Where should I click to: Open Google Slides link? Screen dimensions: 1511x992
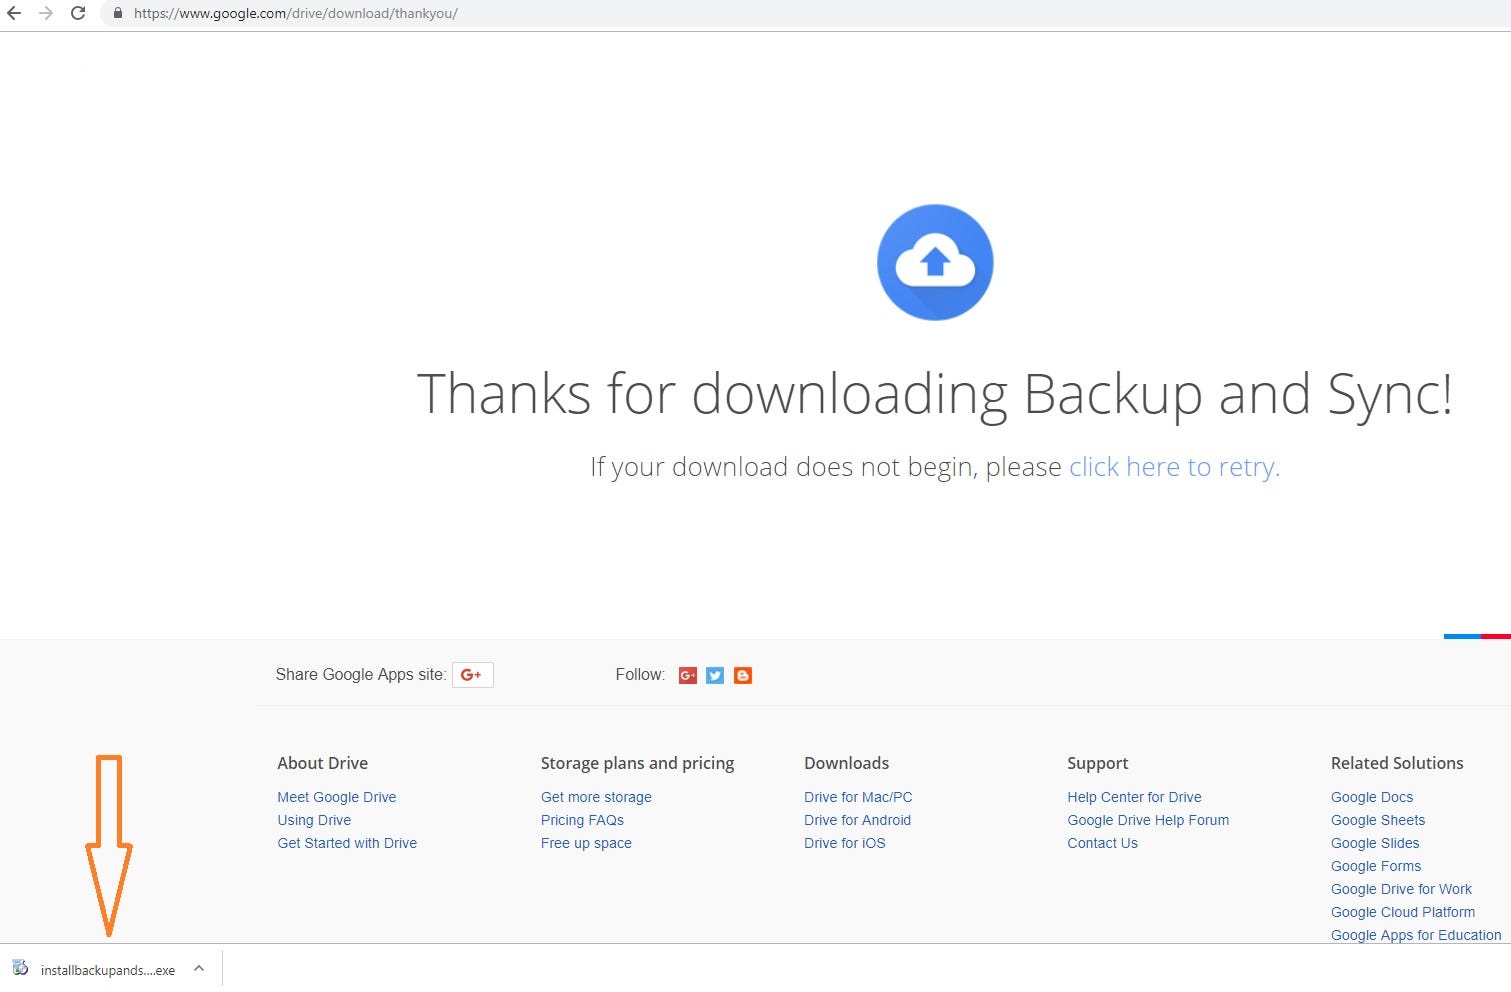[x=1375, y=843]
